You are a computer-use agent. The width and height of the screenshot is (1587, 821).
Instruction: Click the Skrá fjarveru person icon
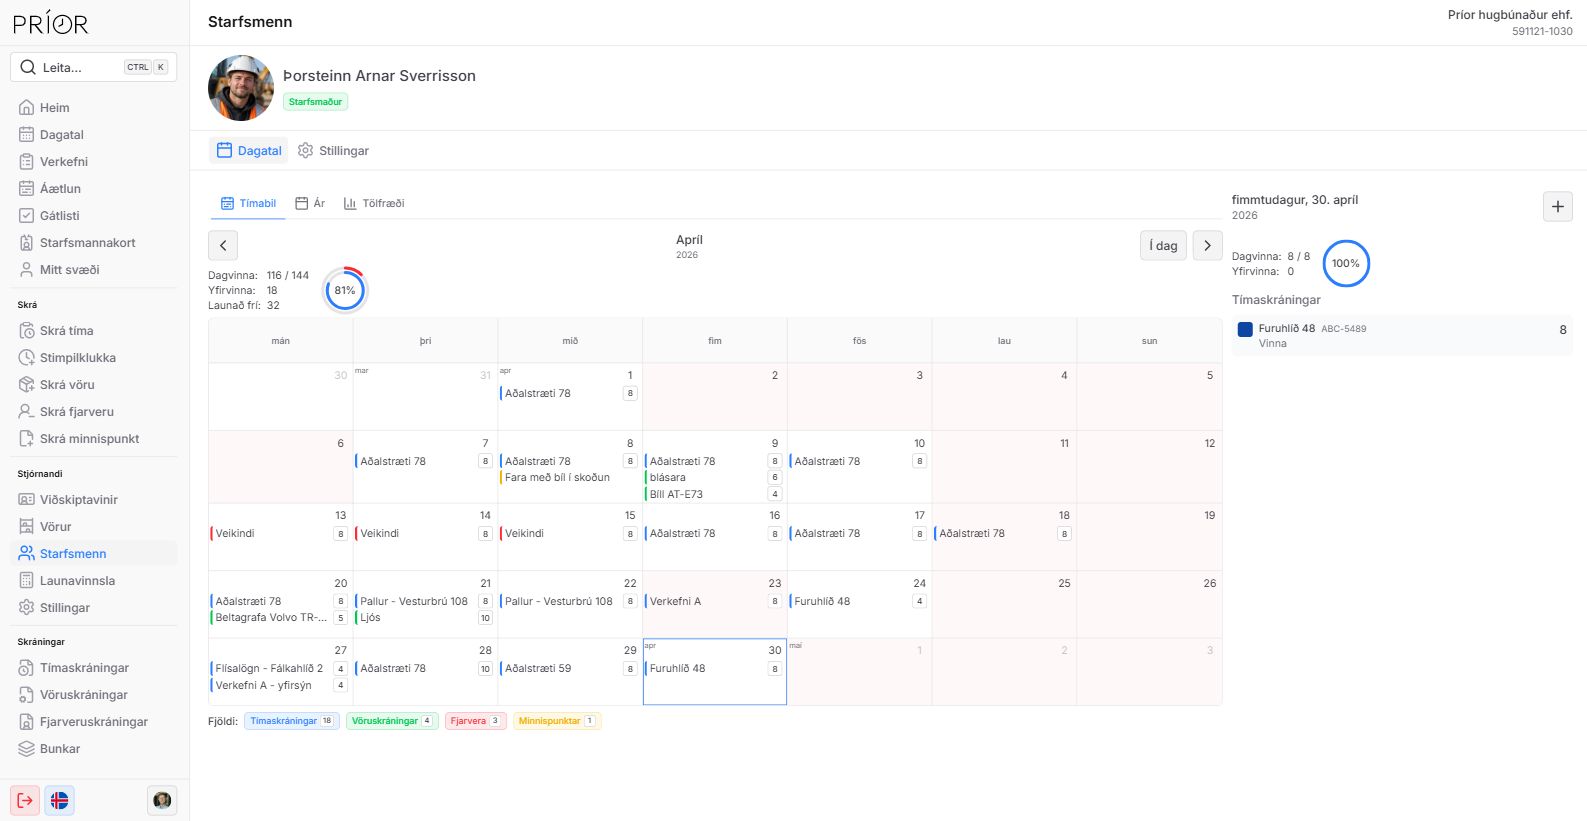click(27, 412)
